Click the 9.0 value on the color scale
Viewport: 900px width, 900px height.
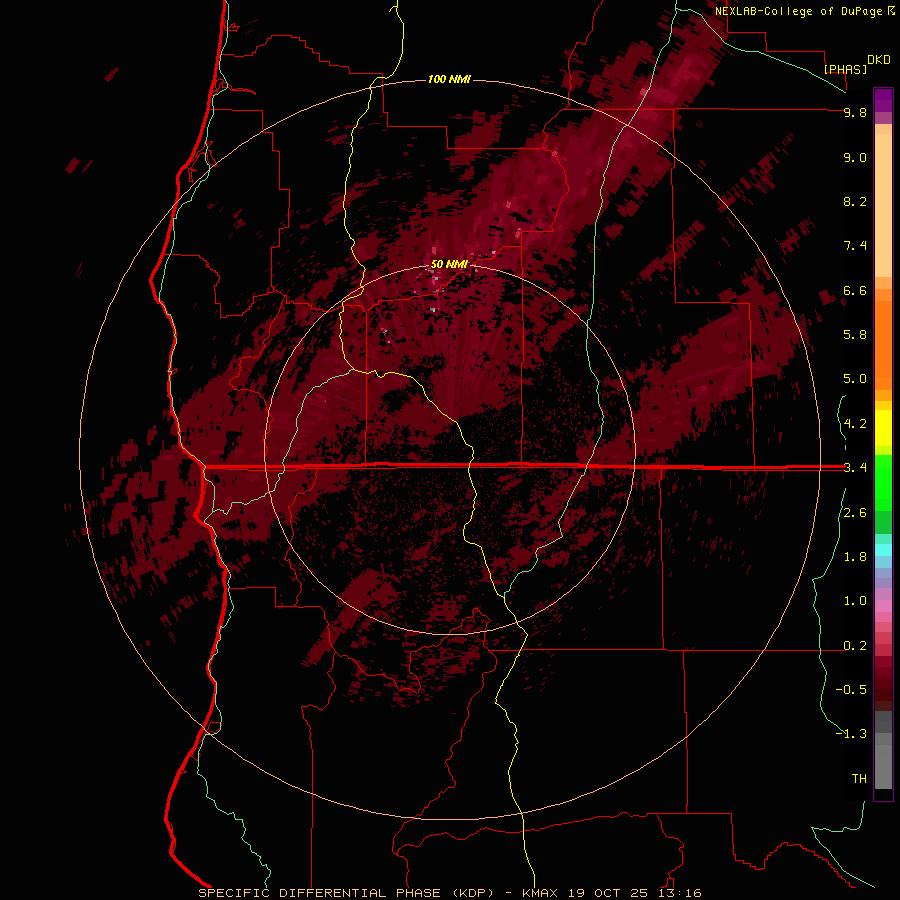[855, 157]
